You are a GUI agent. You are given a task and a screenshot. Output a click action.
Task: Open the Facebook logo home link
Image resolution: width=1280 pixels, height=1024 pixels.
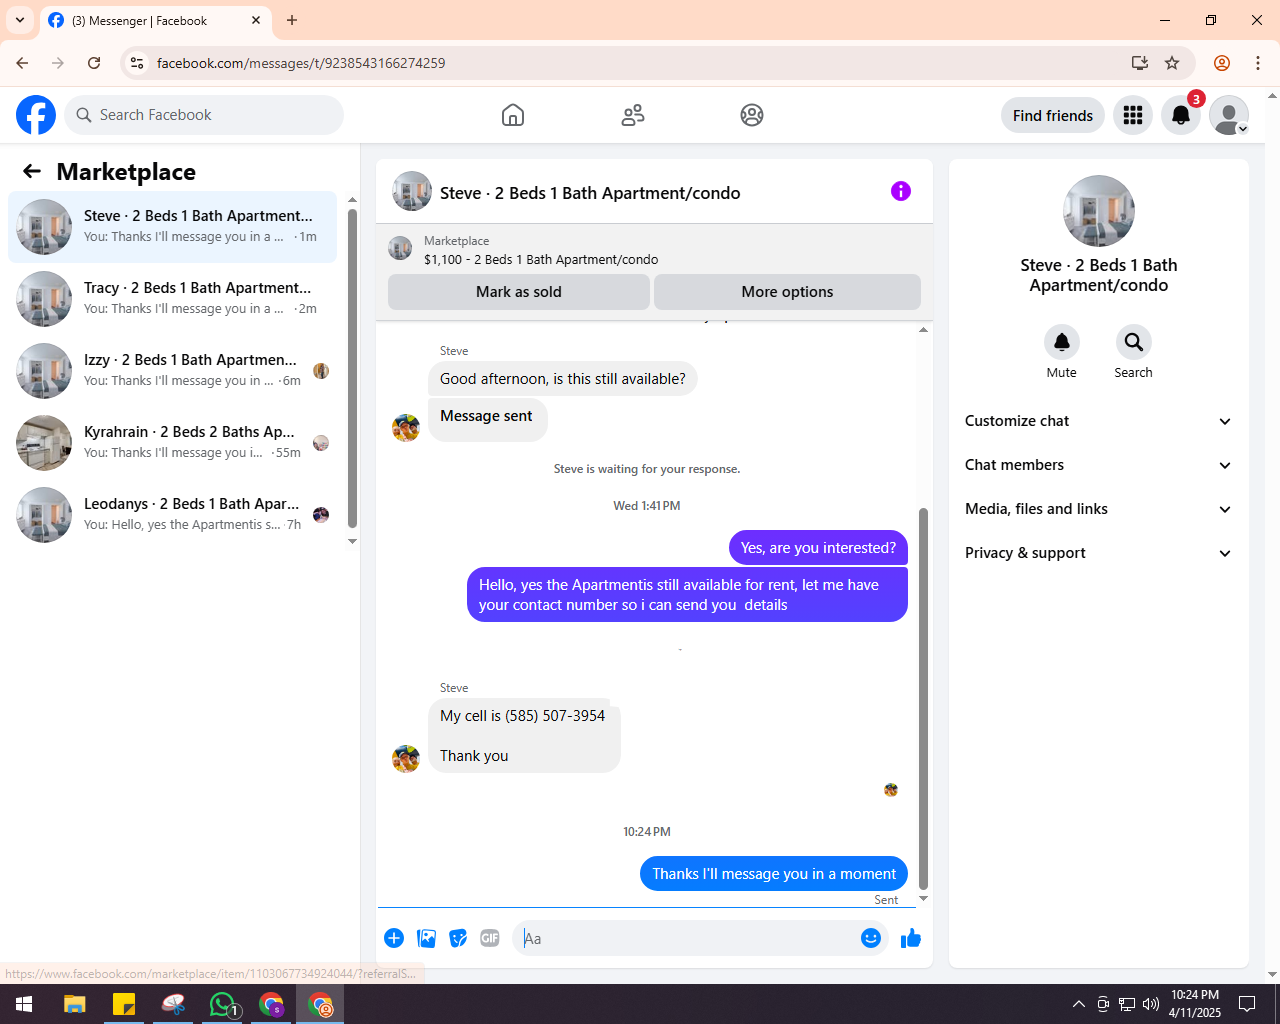(36, 115)
